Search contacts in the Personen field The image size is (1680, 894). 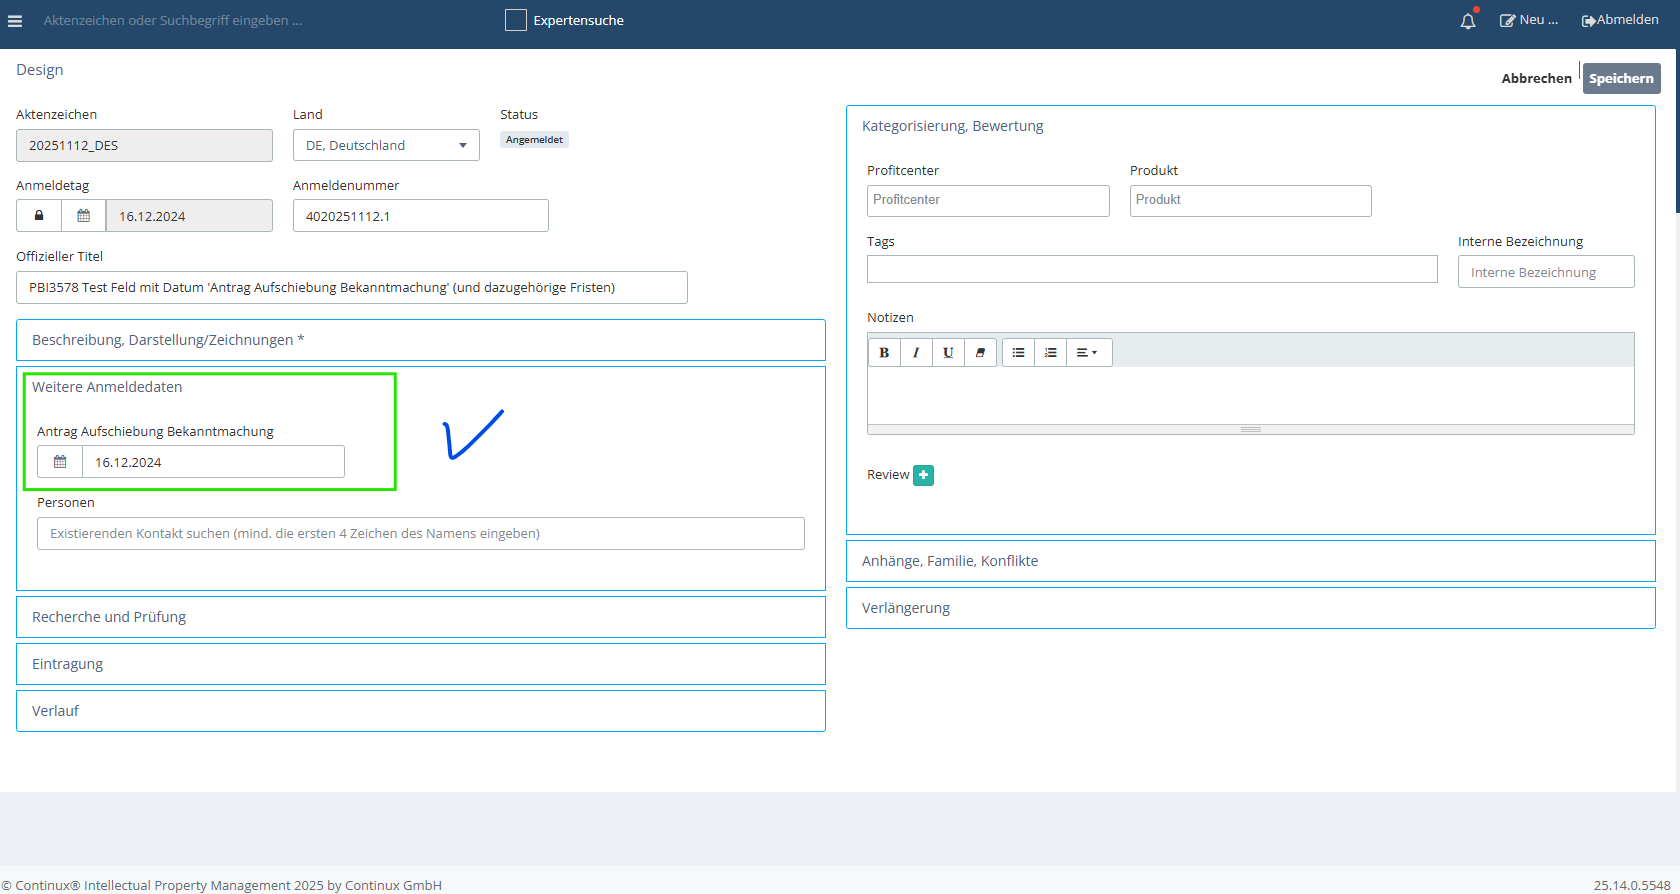421,533
